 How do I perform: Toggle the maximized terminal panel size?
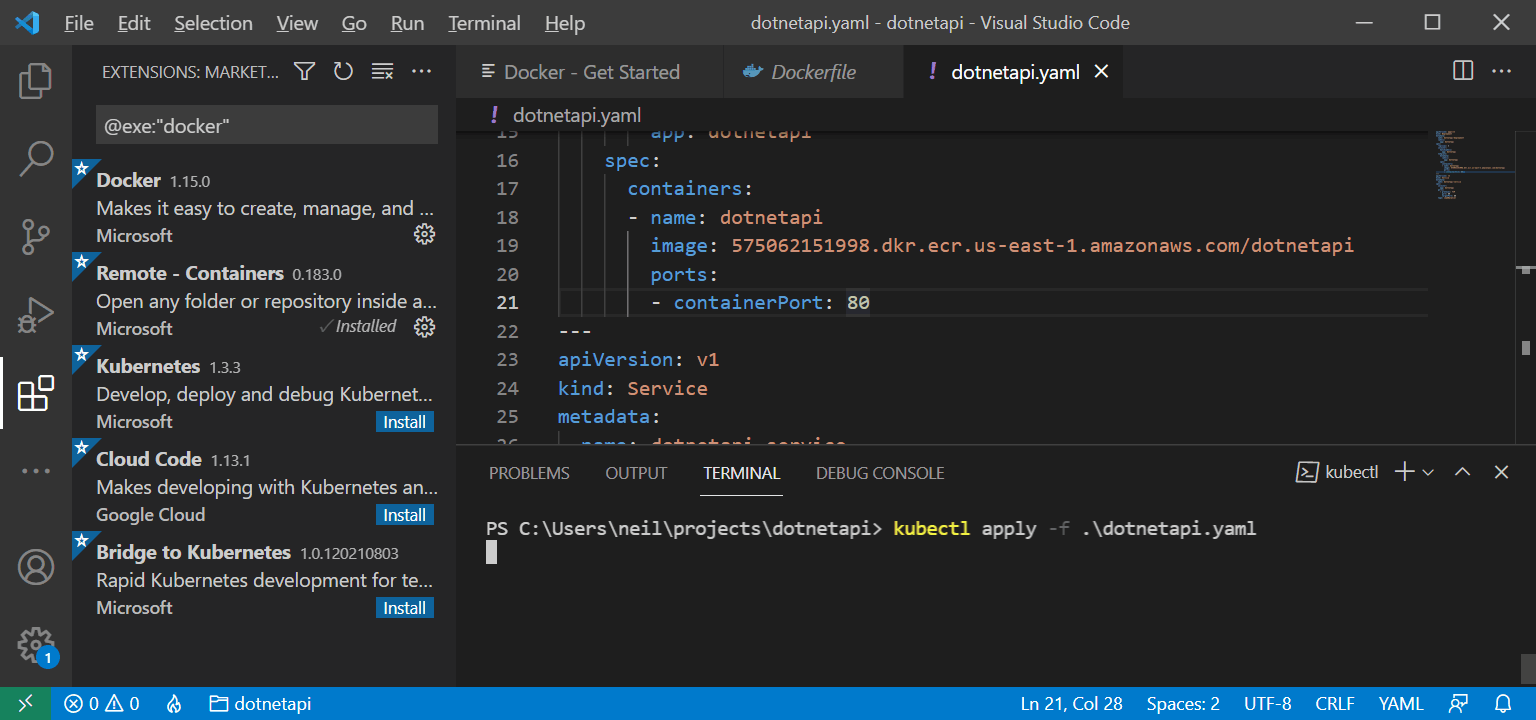(1463, 472)
